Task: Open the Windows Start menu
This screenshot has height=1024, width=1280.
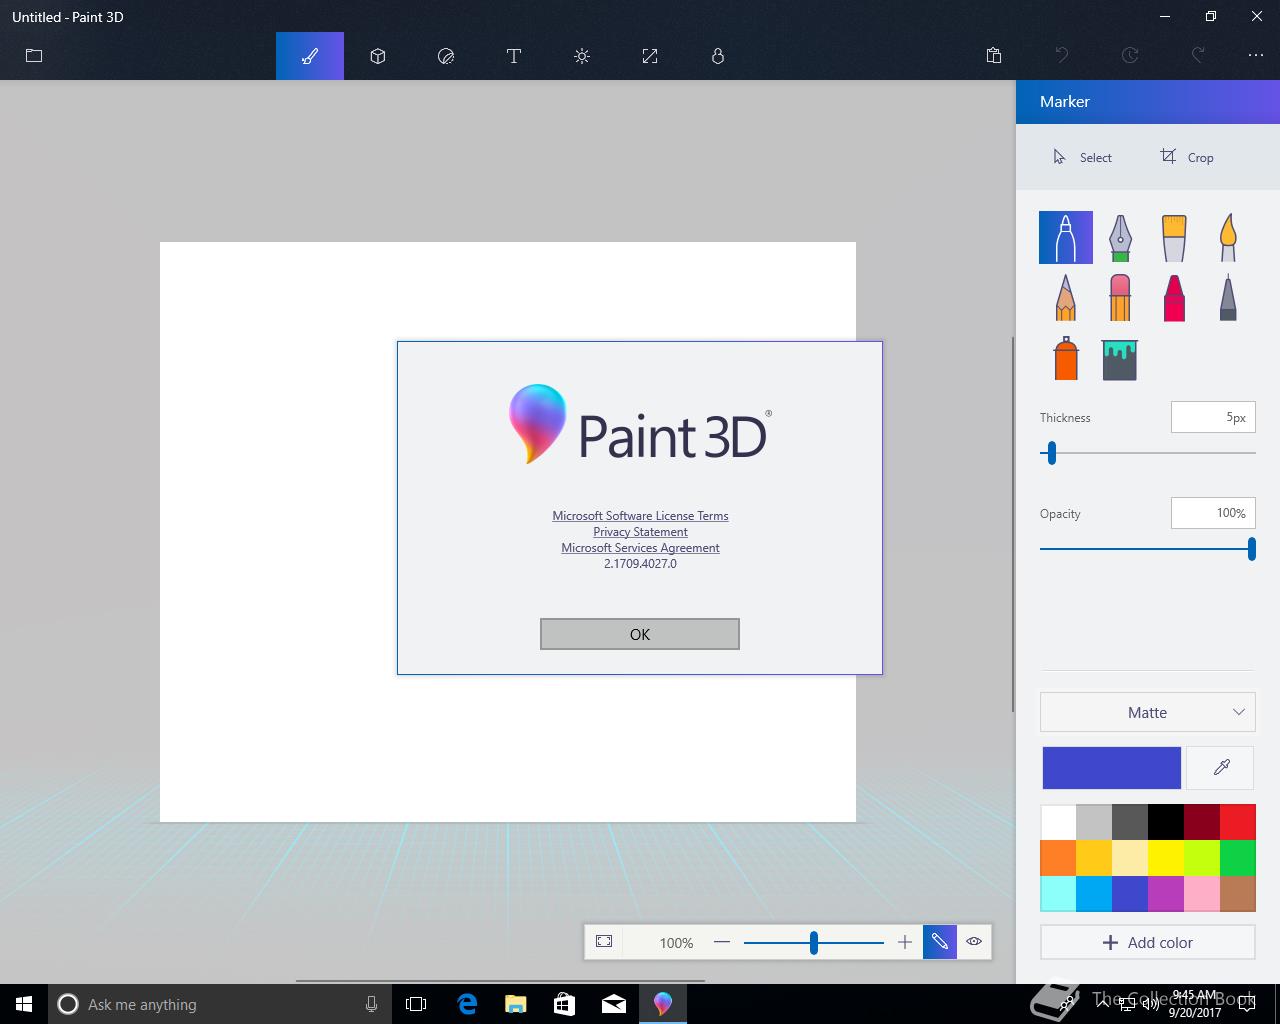Action: coord(24,1004)
